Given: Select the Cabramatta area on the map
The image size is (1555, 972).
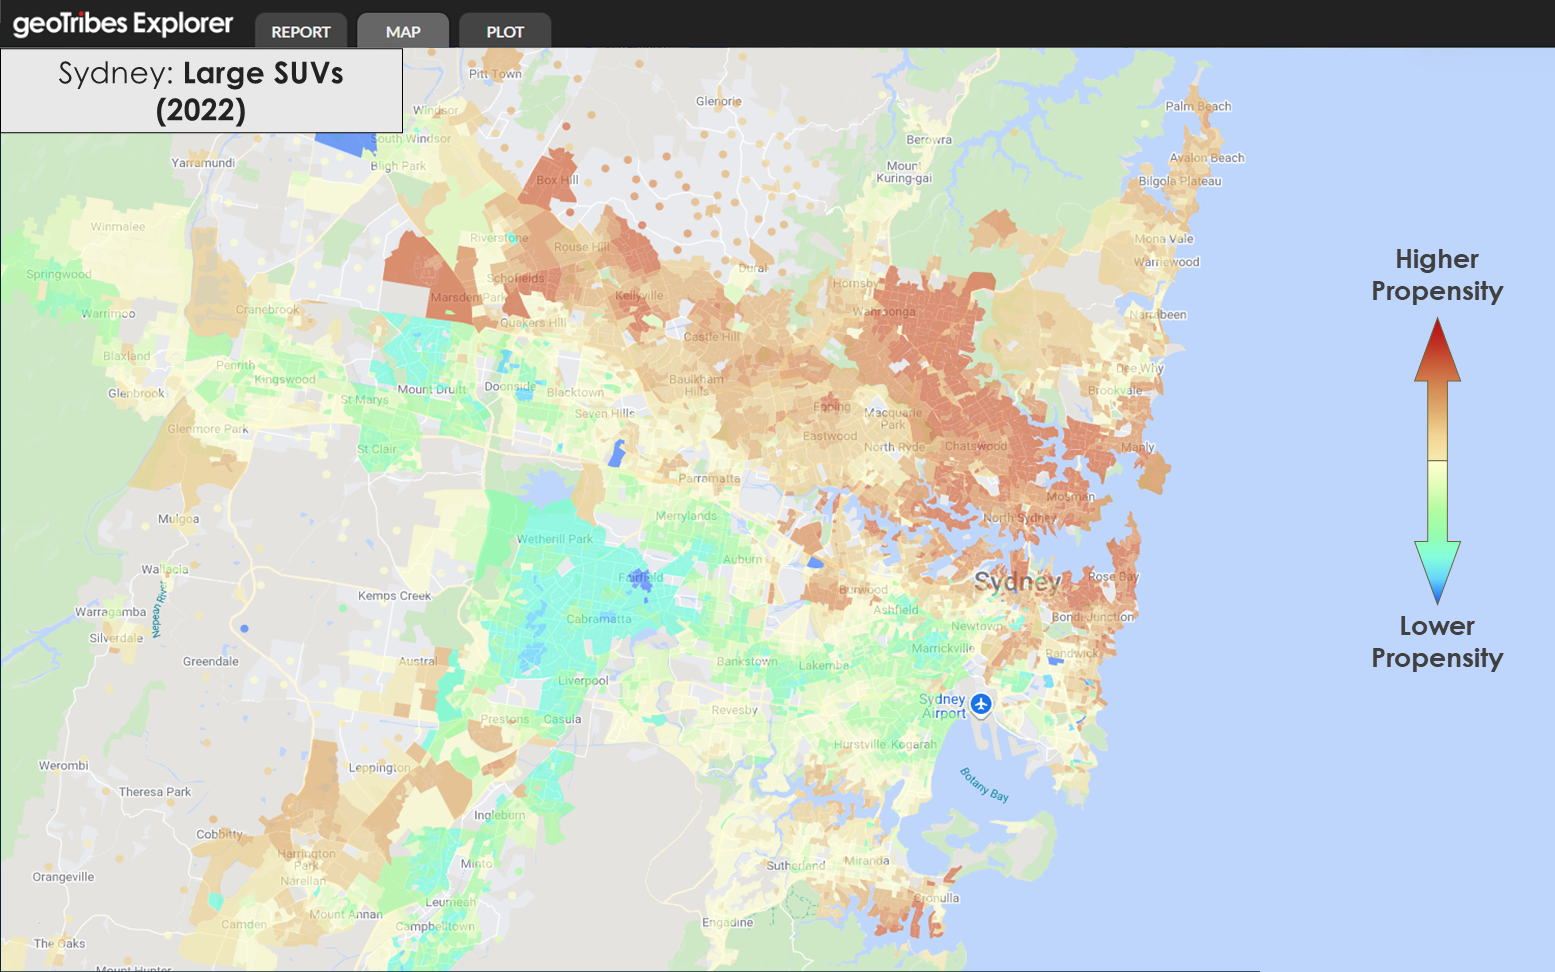Looking at the screenshot, I should tap(599, 619).
